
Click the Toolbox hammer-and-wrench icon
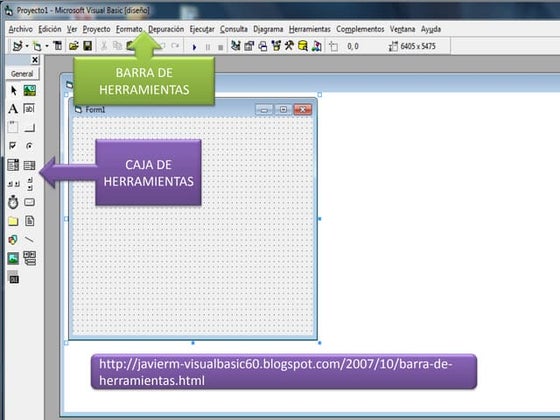tap(289, 46)
